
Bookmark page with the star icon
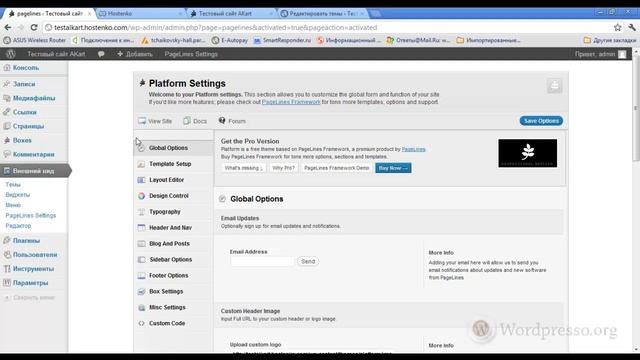[618, 27]
